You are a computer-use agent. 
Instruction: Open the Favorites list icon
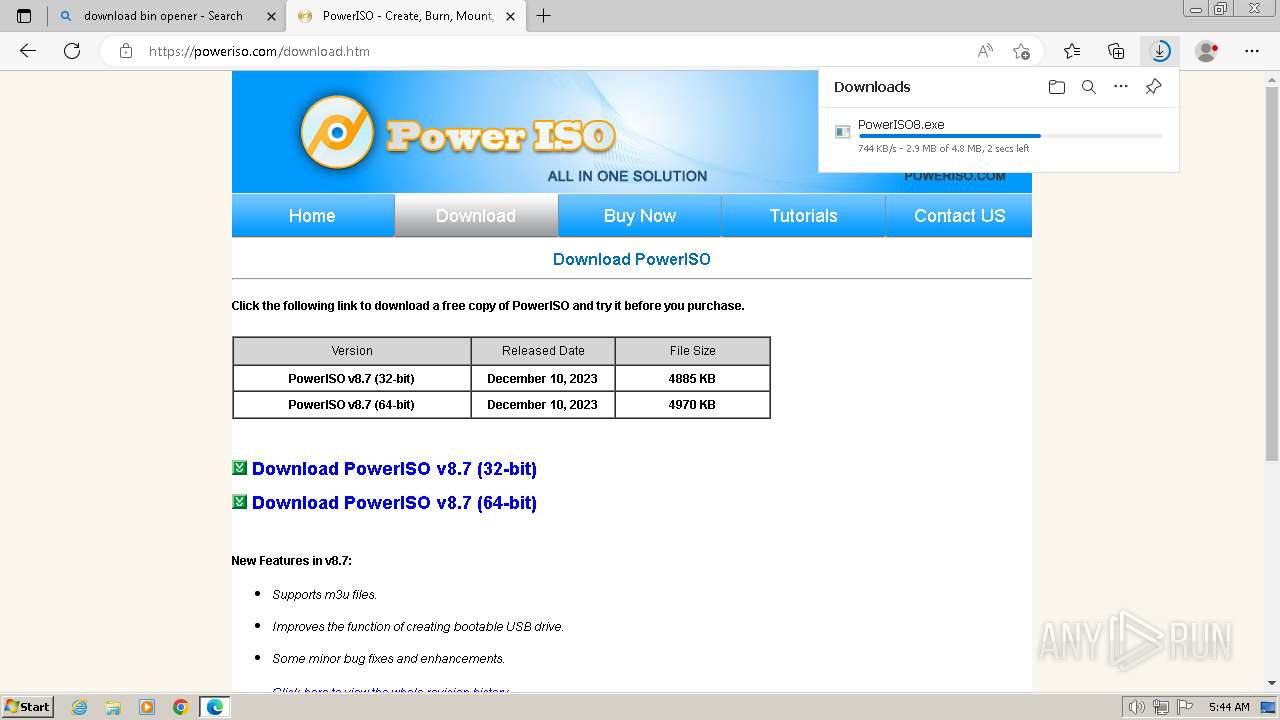click(x=1072, y=51)
